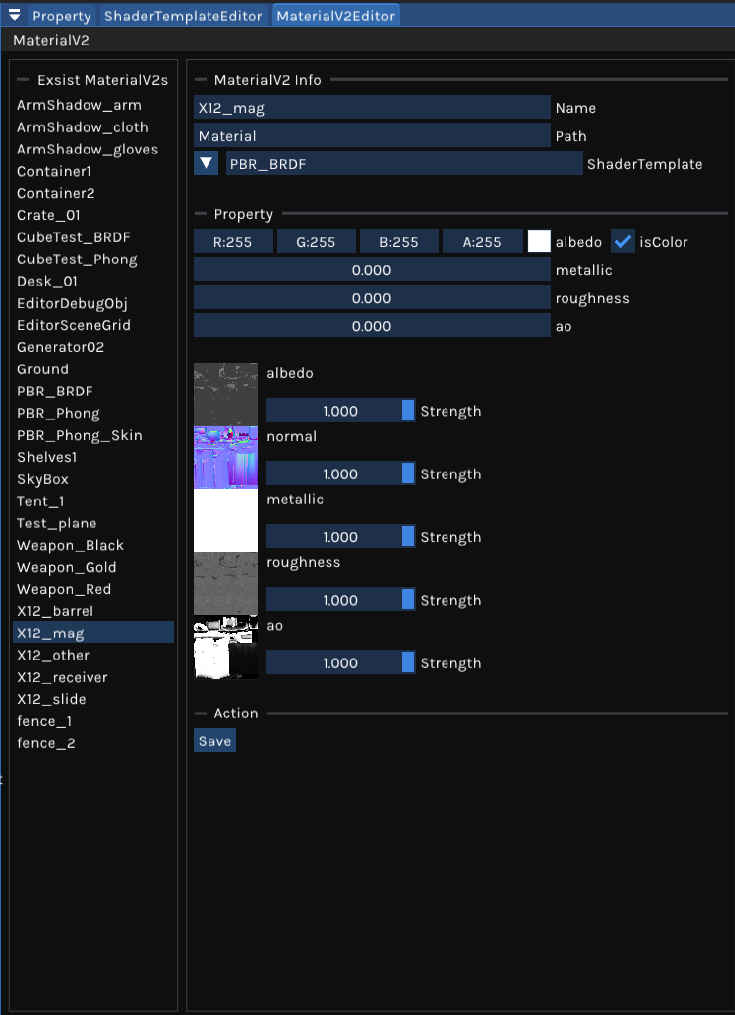
Task: Open the ShaderTemplate dropdown arrow
Action: [x=206, y=163]
